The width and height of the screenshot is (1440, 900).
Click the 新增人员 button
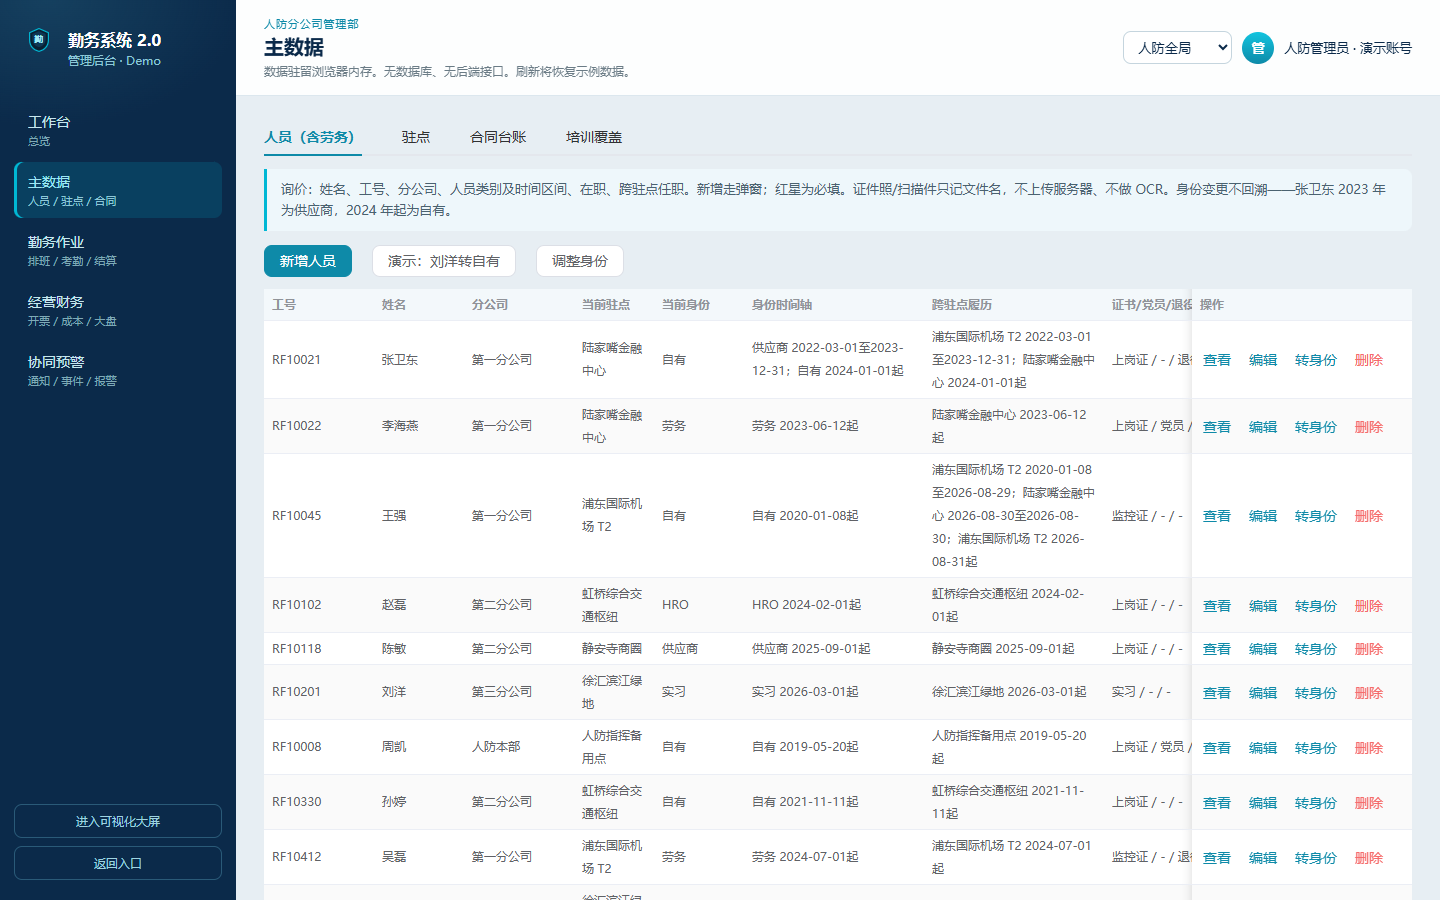pyautogui.click(x=308, y=261)
